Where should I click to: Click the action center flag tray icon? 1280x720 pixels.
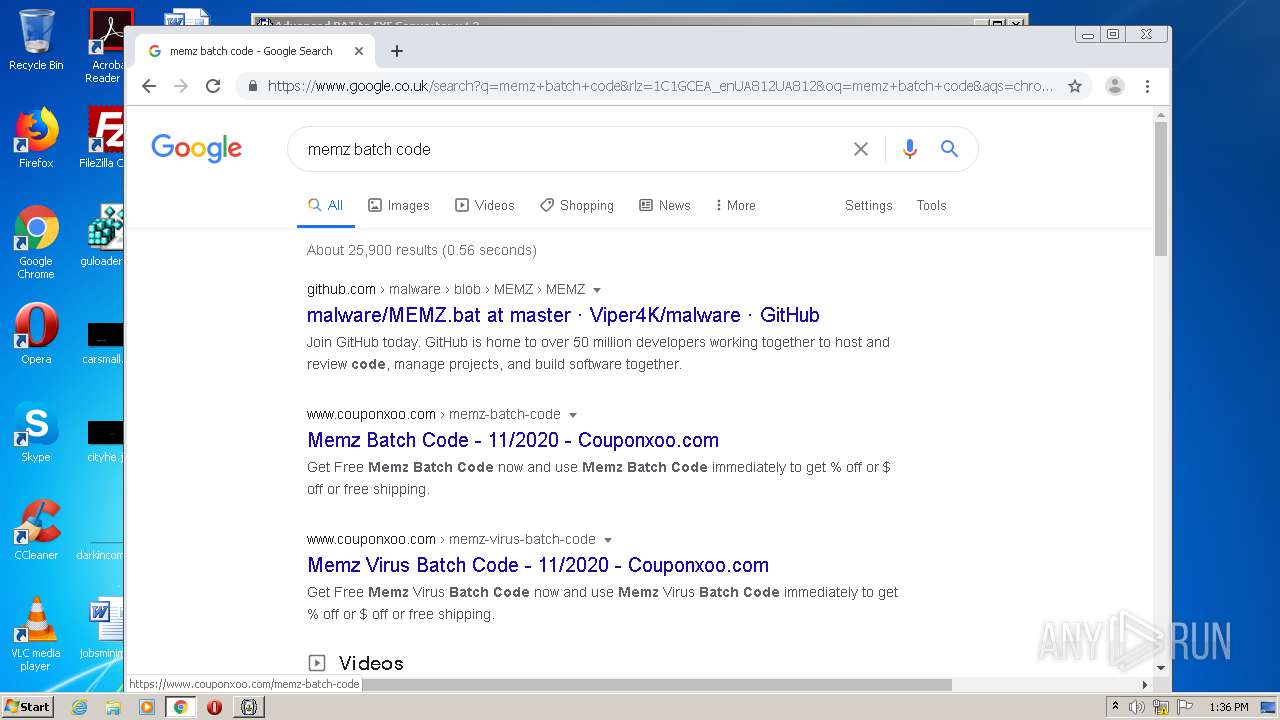coord(1184,707)
